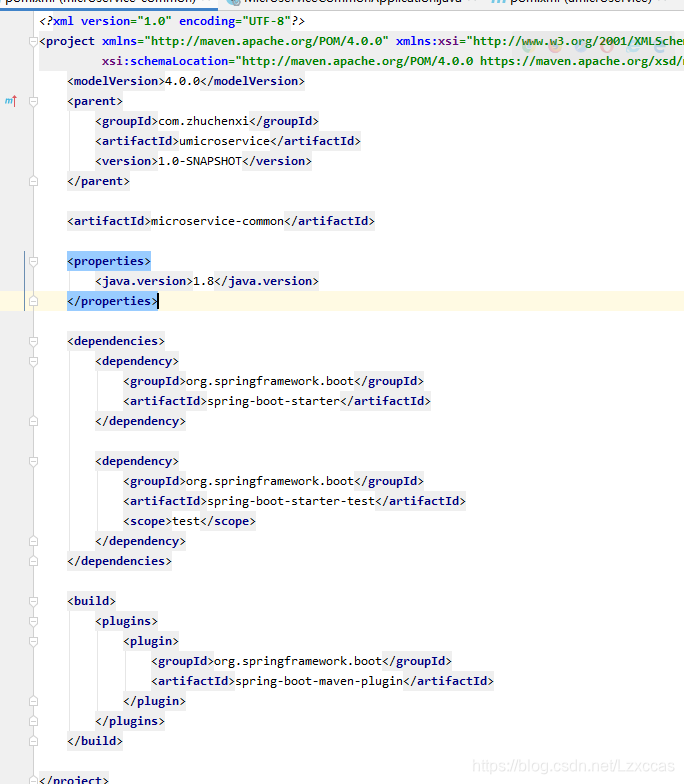Viewport: 684px width, 784px height.
Task: Click the modelVersion 4.0.0 line
Action: pos(186,81)
